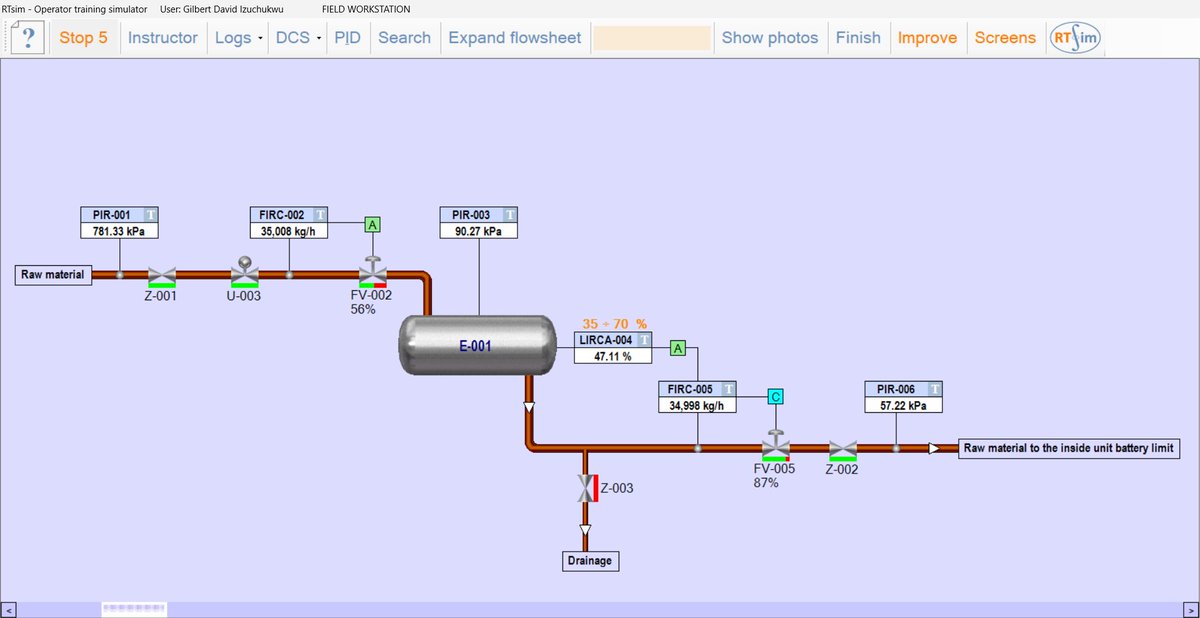1200x618 pixels.
Task: Click the Stop 5 button
Action: (83, 38)
